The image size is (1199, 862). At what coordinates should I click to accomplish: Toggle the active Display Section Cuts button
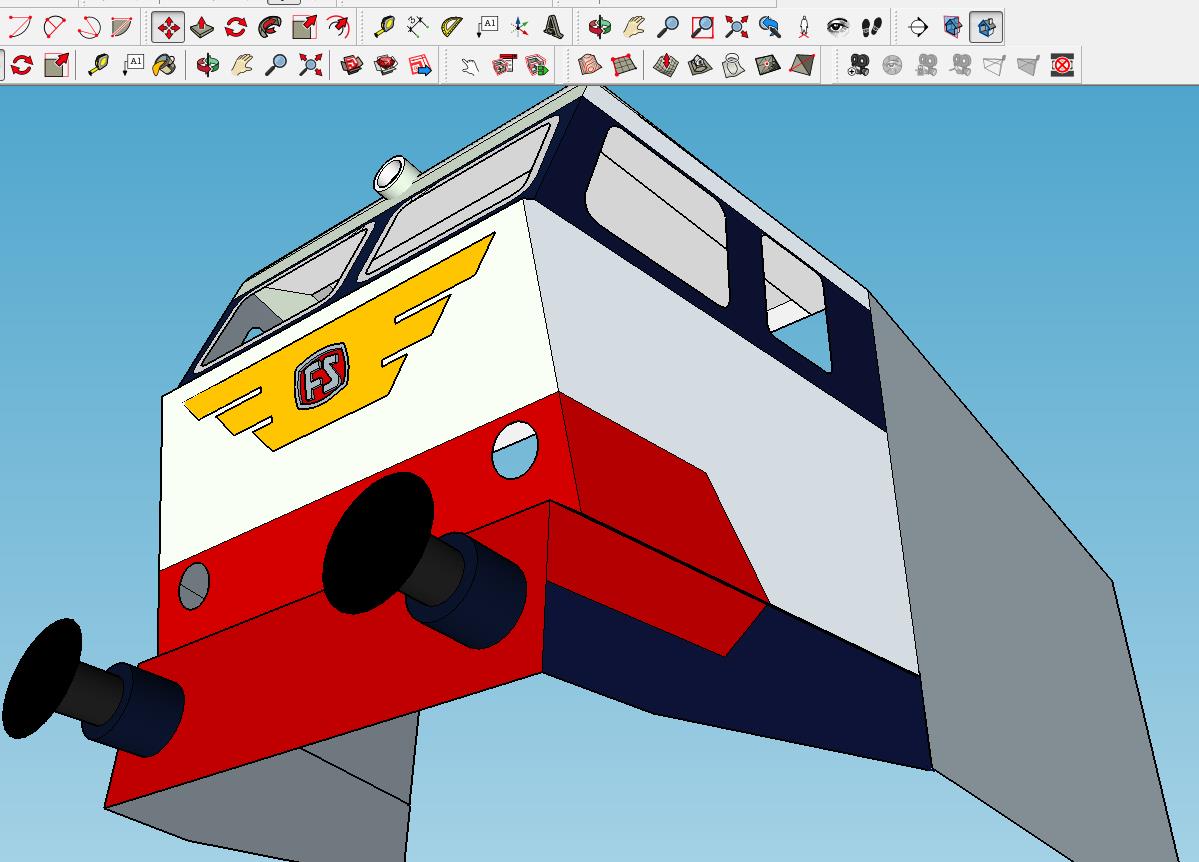[x=986, y=27]
